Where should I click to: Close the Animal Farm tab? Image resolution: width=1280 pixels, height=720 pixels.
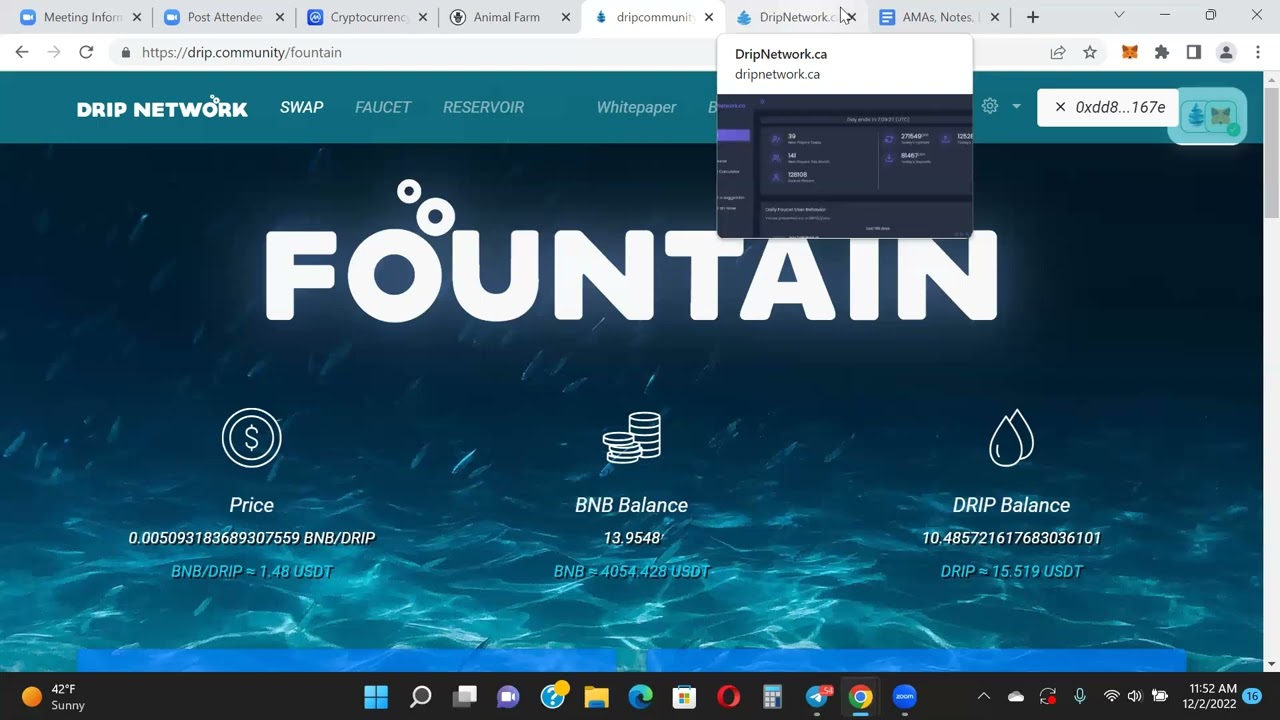click(565, 17)
